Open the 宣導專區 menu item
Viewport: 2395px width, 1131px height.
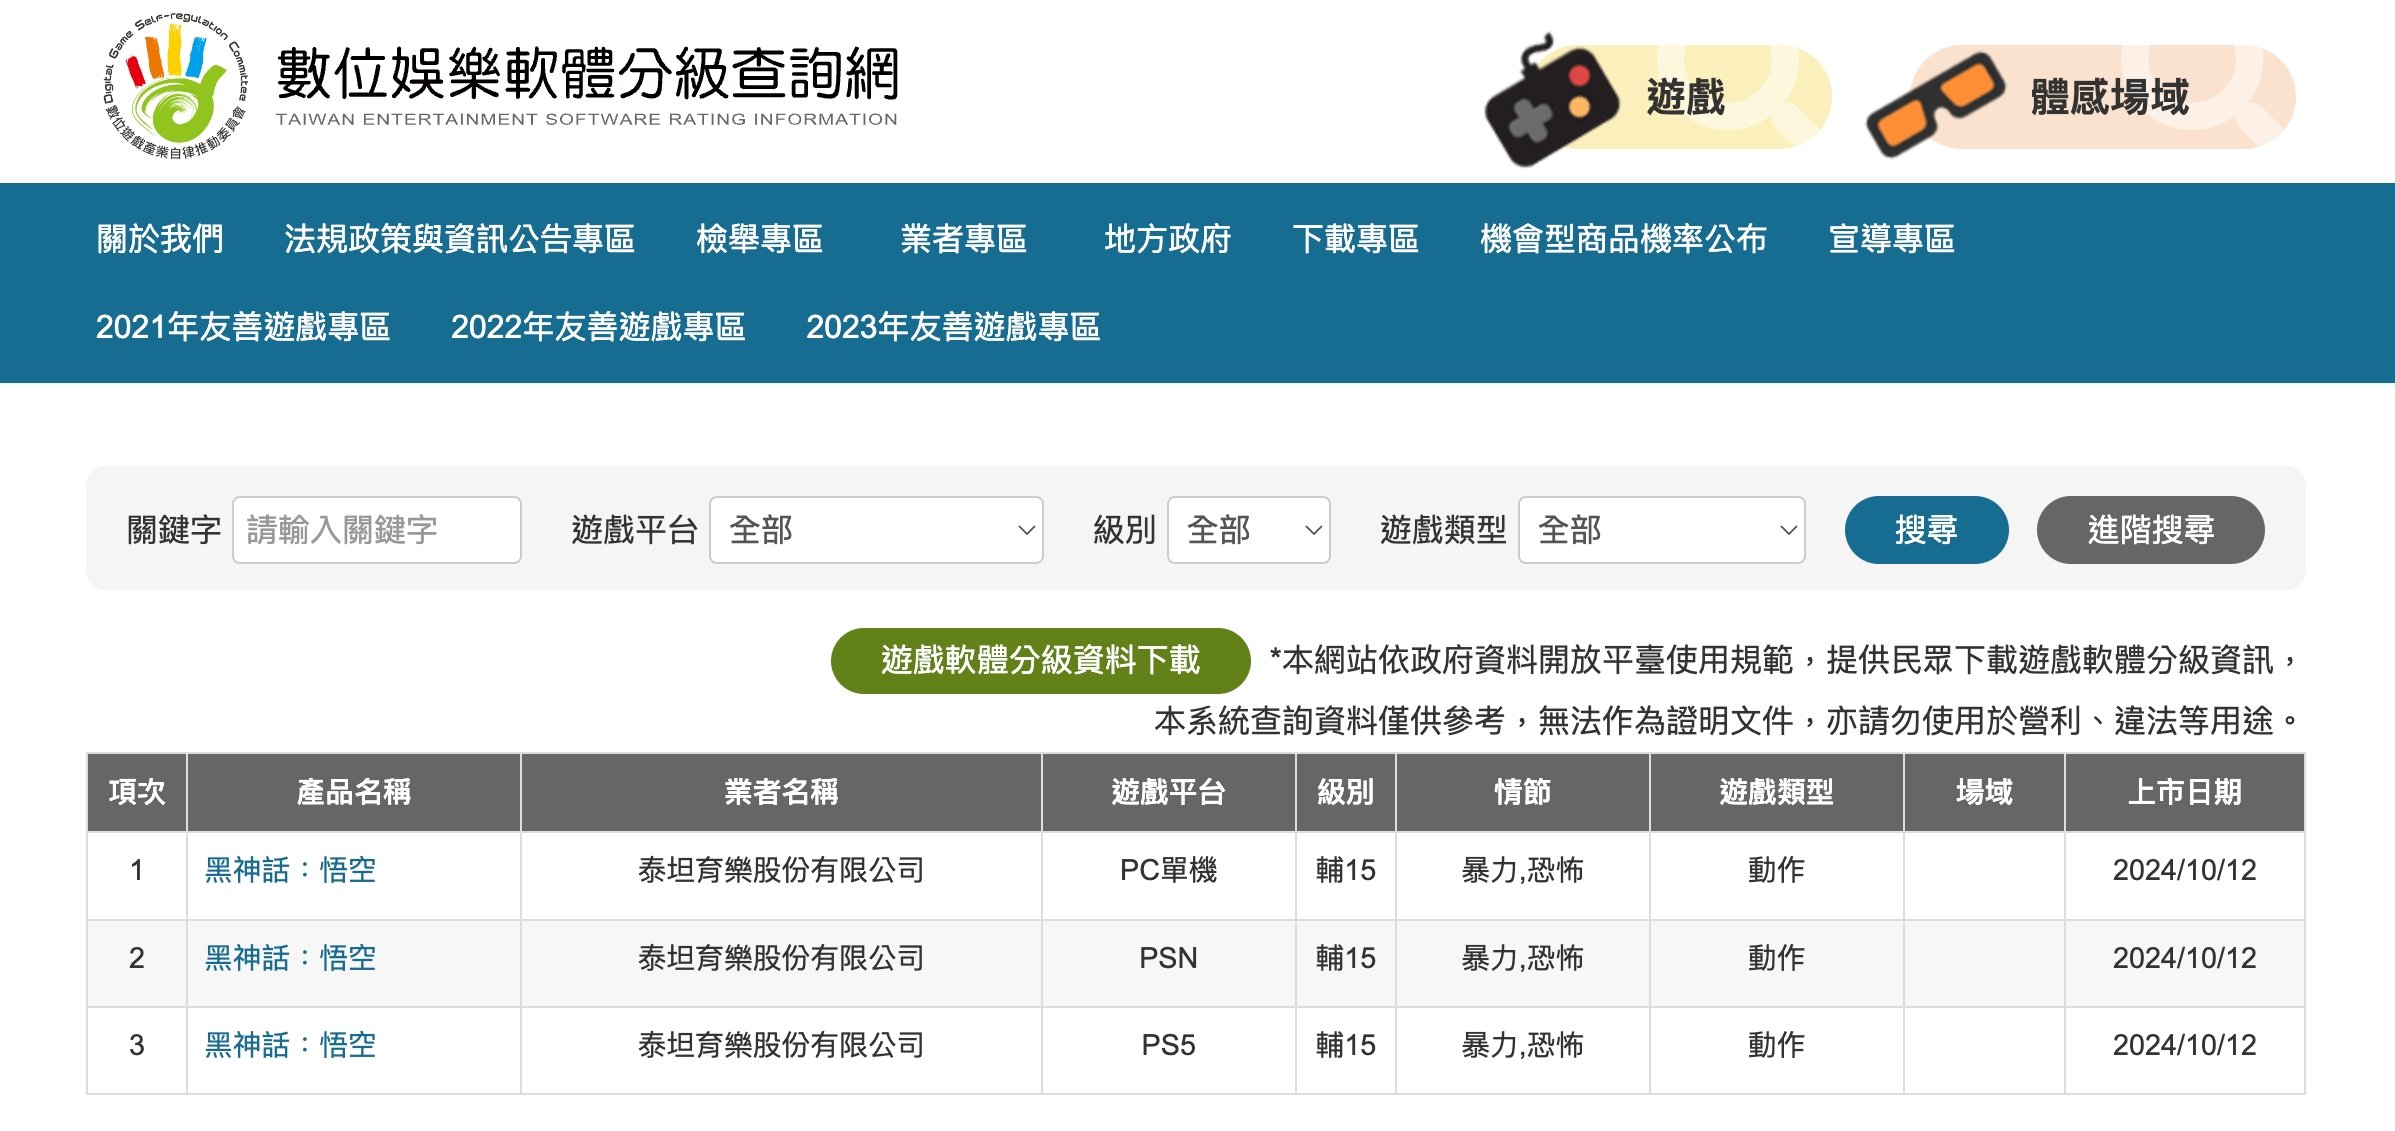pos(1892,239)
